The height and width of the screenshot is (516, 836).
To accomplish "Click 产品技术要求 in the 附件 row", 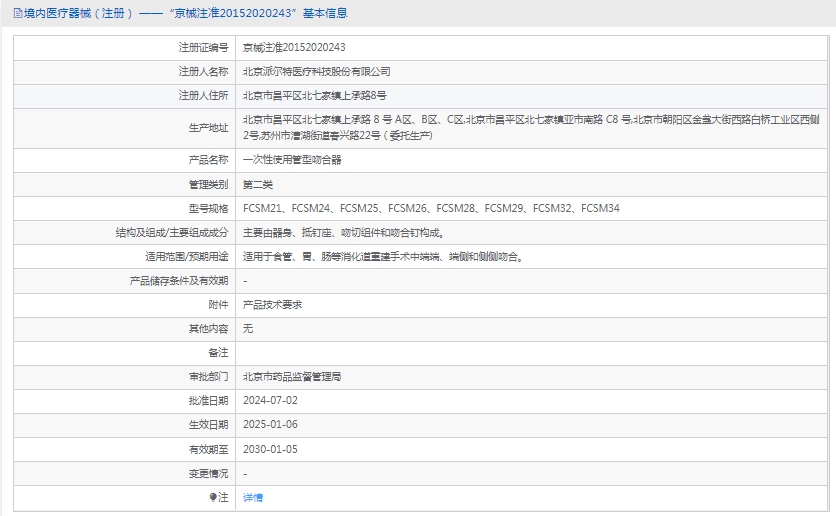I will tap(273, 304).
